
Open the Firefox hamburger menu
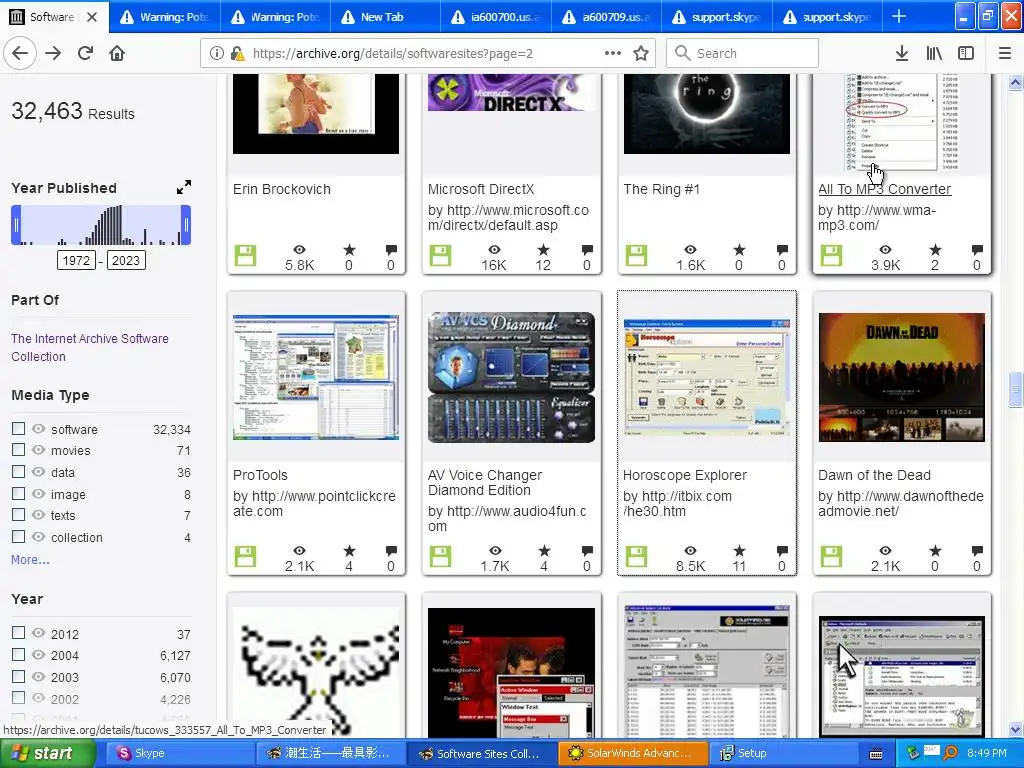click(1004, 54)
